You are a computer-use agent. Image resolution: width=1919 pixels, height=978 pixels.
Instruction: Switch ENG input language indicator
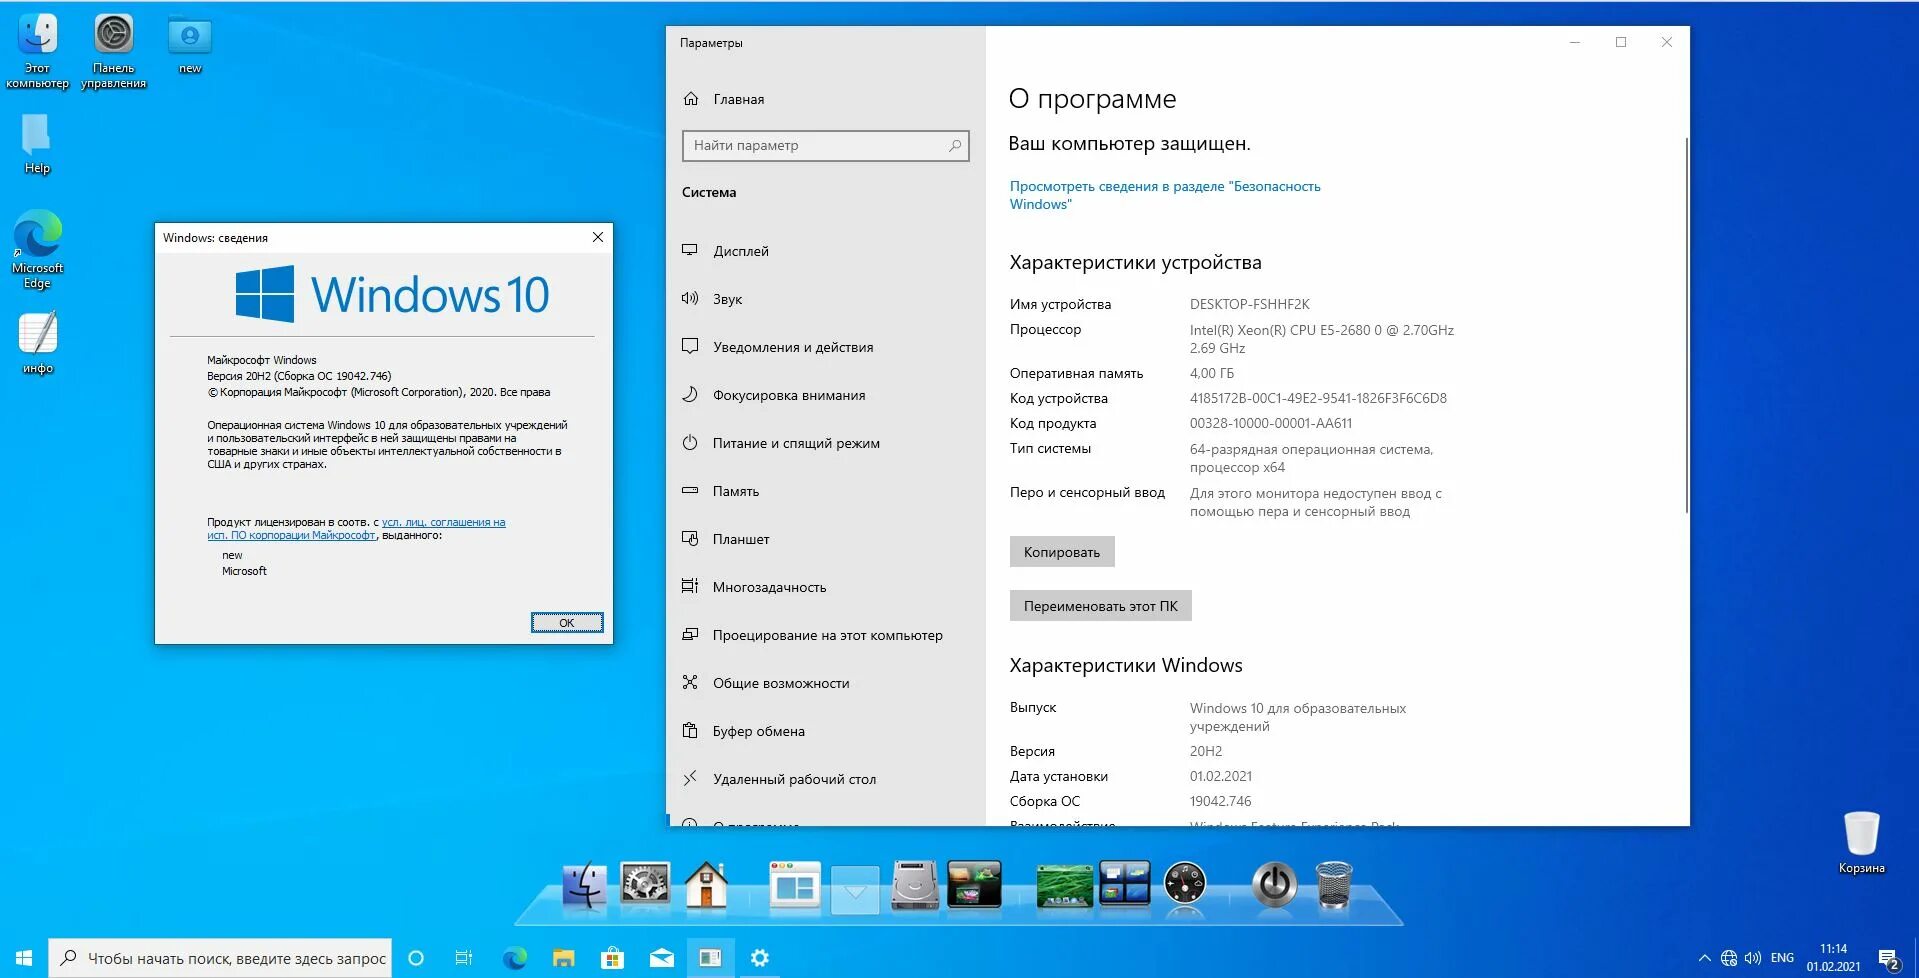coord(1782,958)
